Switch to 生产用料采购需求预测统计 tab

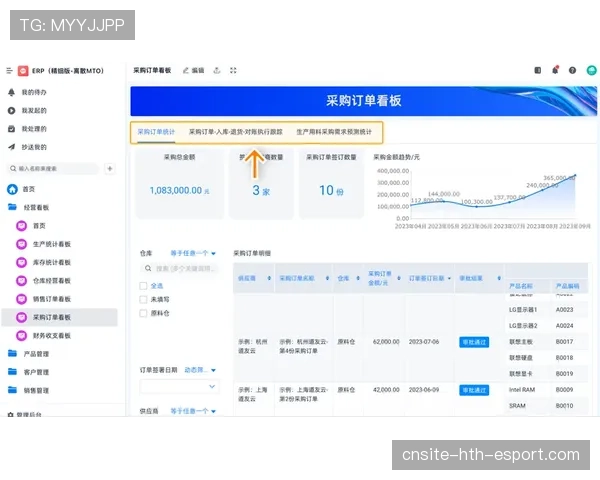click(334, 132)
